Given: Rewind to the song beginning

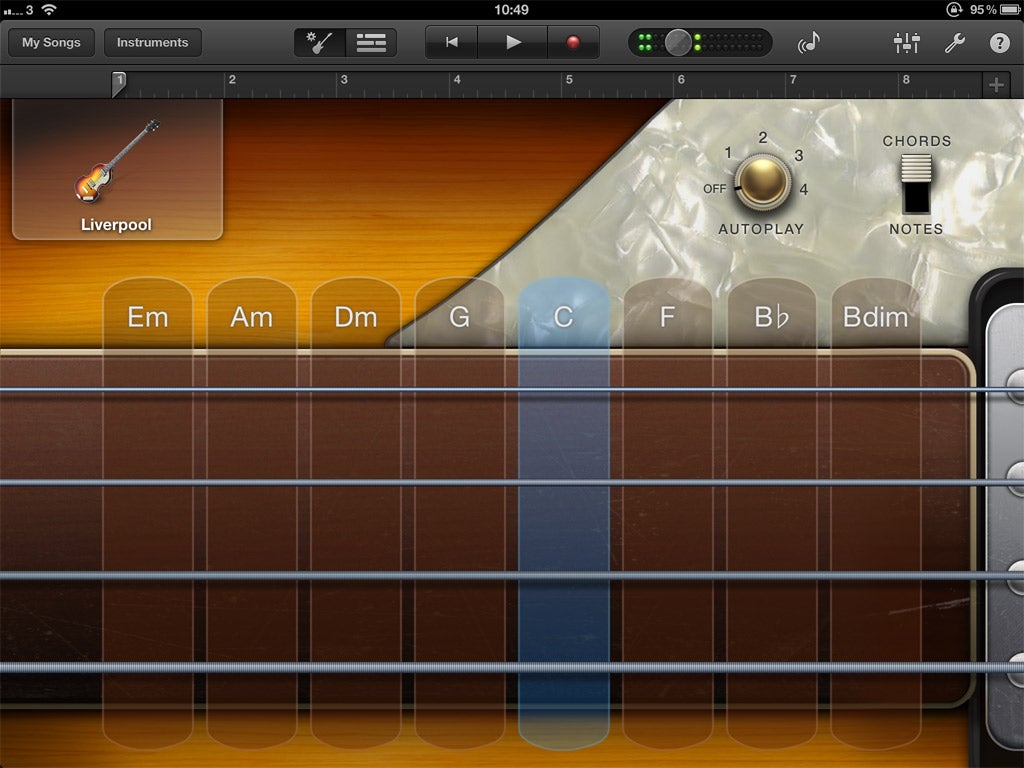Looking at the screenshot, I should [x=451, y=43].
